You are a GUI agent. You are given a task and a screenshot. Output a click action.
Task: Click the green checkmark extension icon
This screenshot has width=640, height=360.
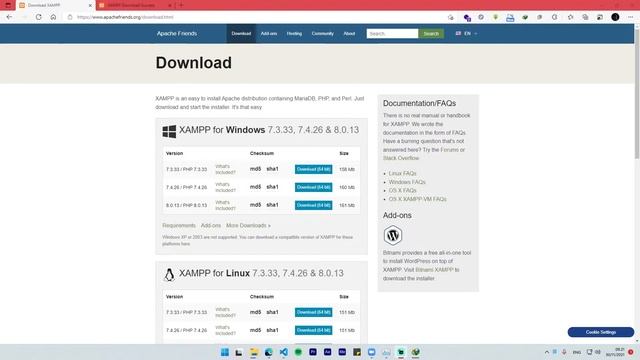pos(525,17)
